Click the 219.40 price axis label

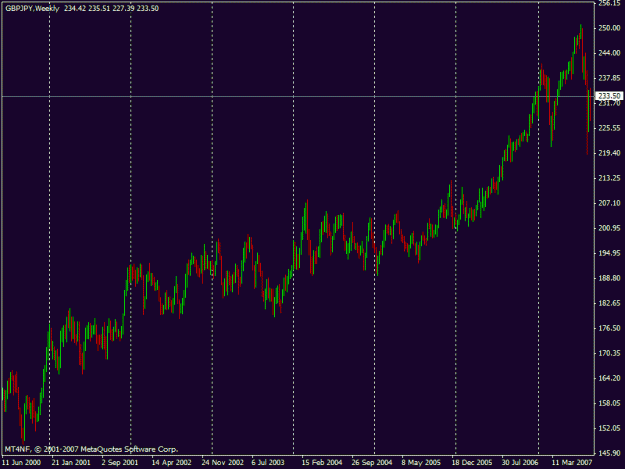[x=609, y=153]
